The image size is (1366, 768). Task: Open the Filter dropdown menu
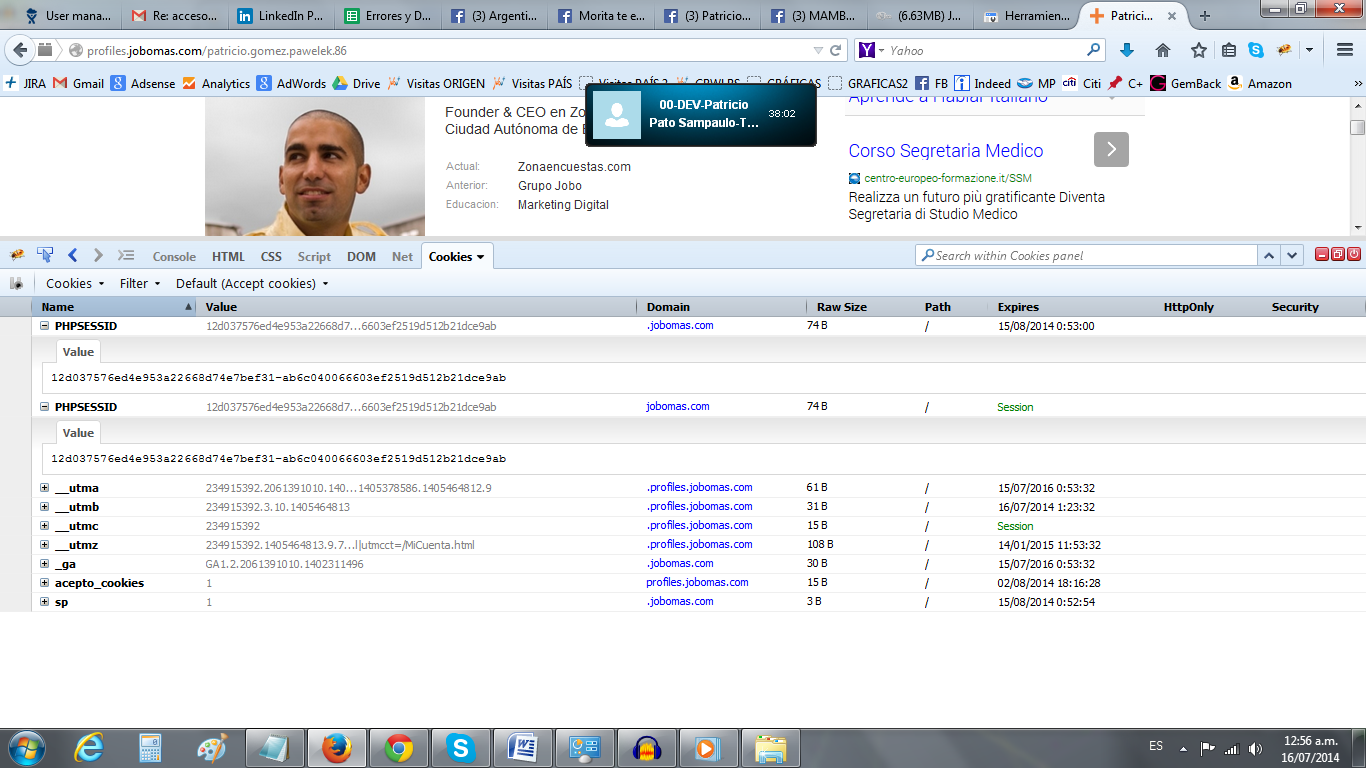140,284
